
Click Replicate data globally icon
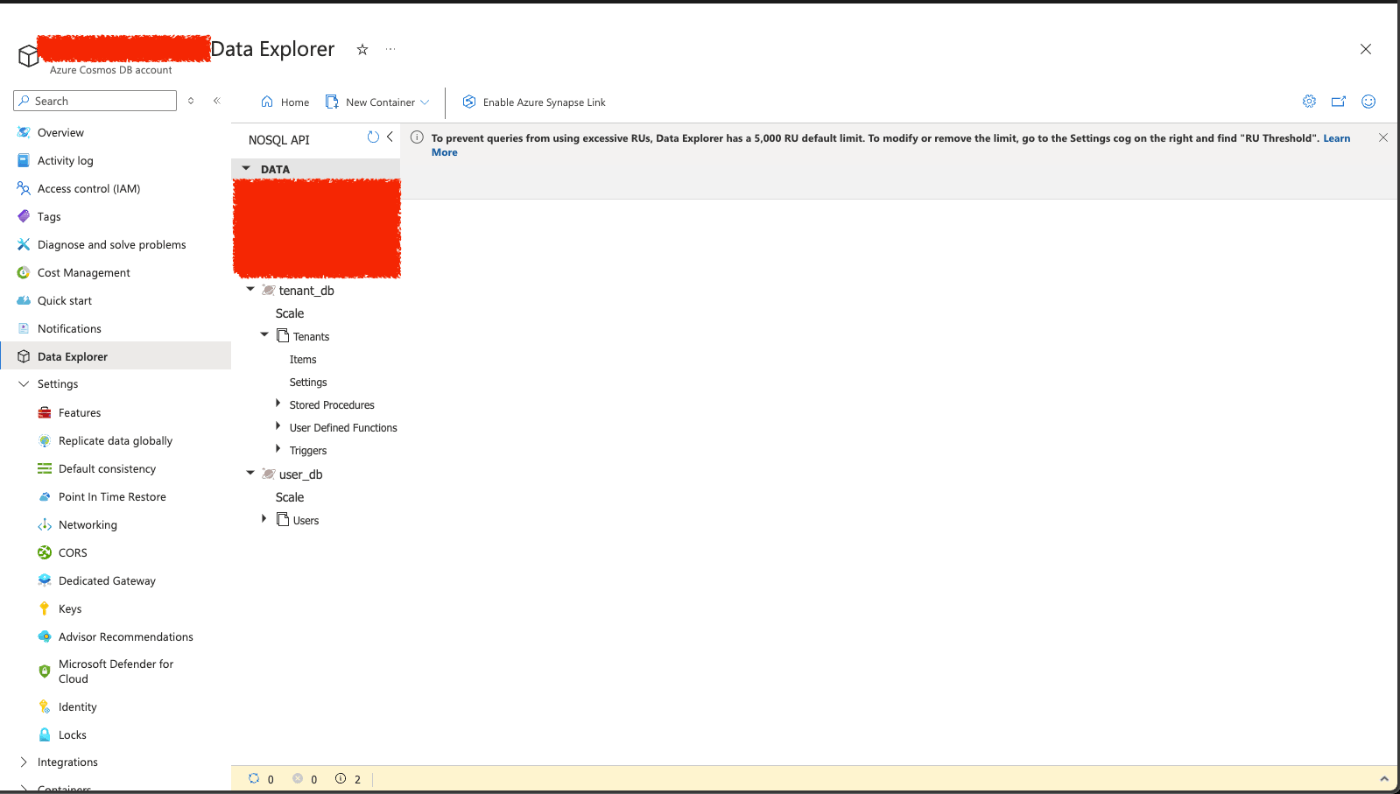click(x=44, y=440)
